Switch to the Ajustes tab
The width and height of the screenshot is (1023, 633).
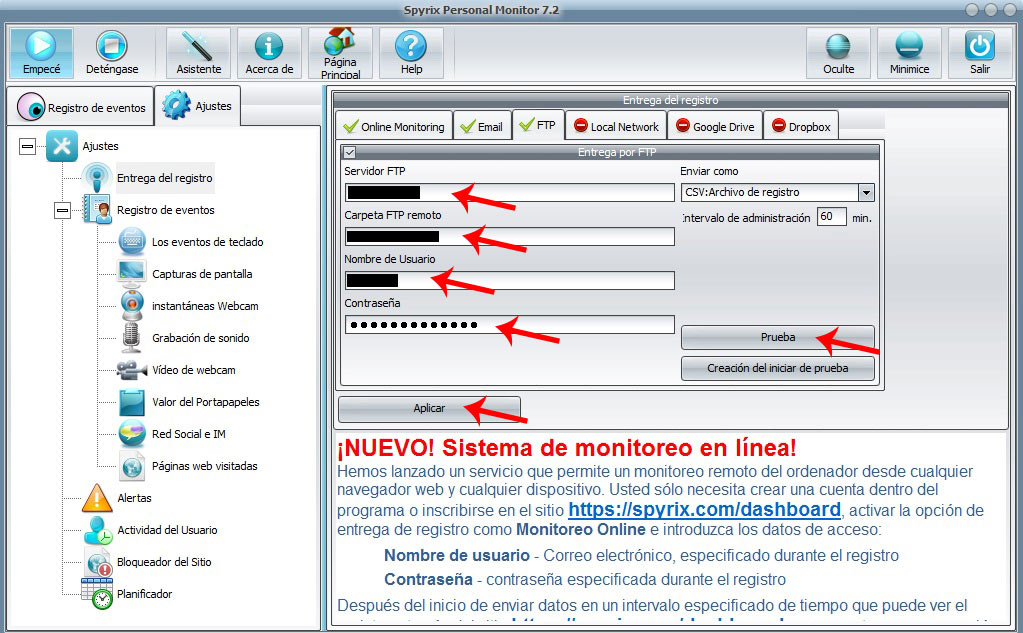tap(197, 106)
